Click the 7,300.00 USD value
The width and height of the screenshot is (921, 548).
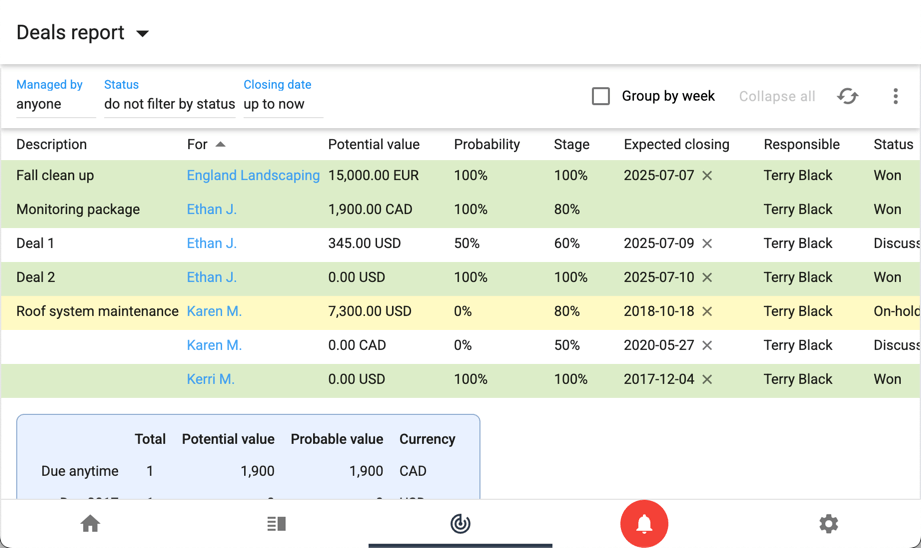click(x=369, y=311)
